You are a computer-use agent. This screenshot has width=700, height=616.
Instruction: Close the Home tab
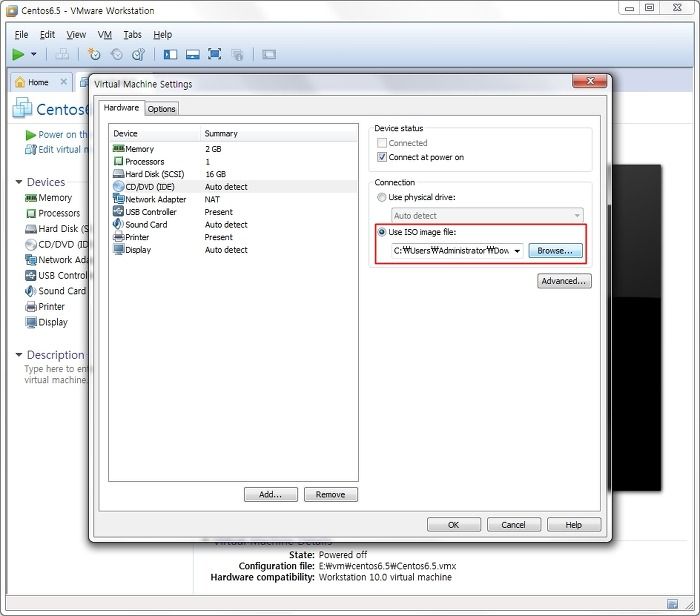coord(64,82)
